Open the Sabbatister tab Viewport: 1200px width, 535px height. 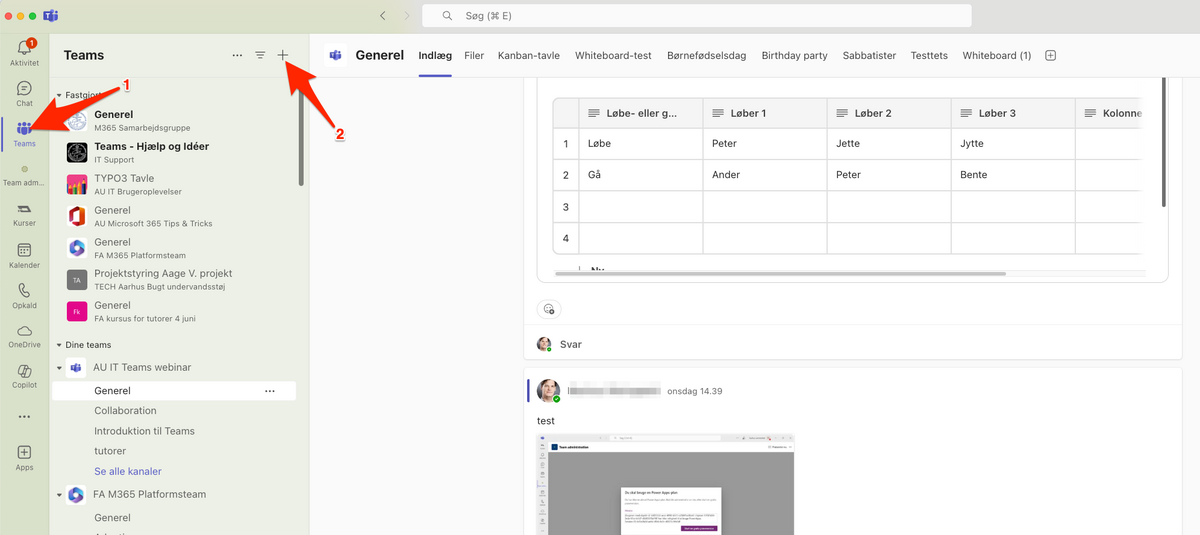coord(869,55)
